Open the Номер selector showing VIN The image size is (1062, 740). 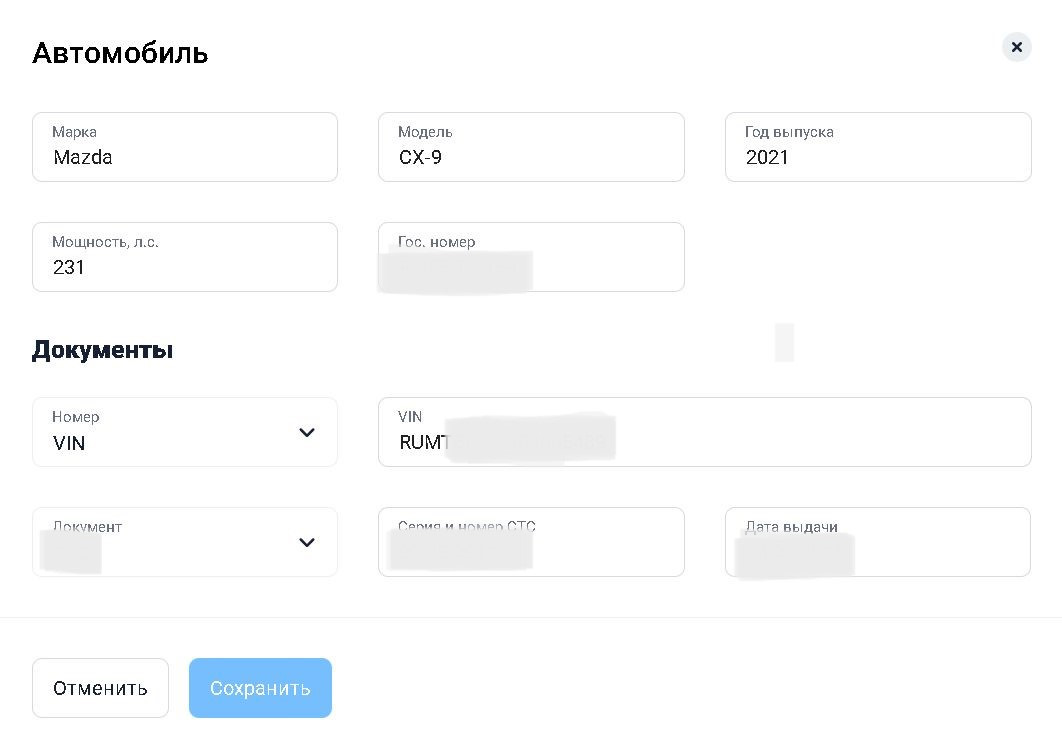[170, 433]
